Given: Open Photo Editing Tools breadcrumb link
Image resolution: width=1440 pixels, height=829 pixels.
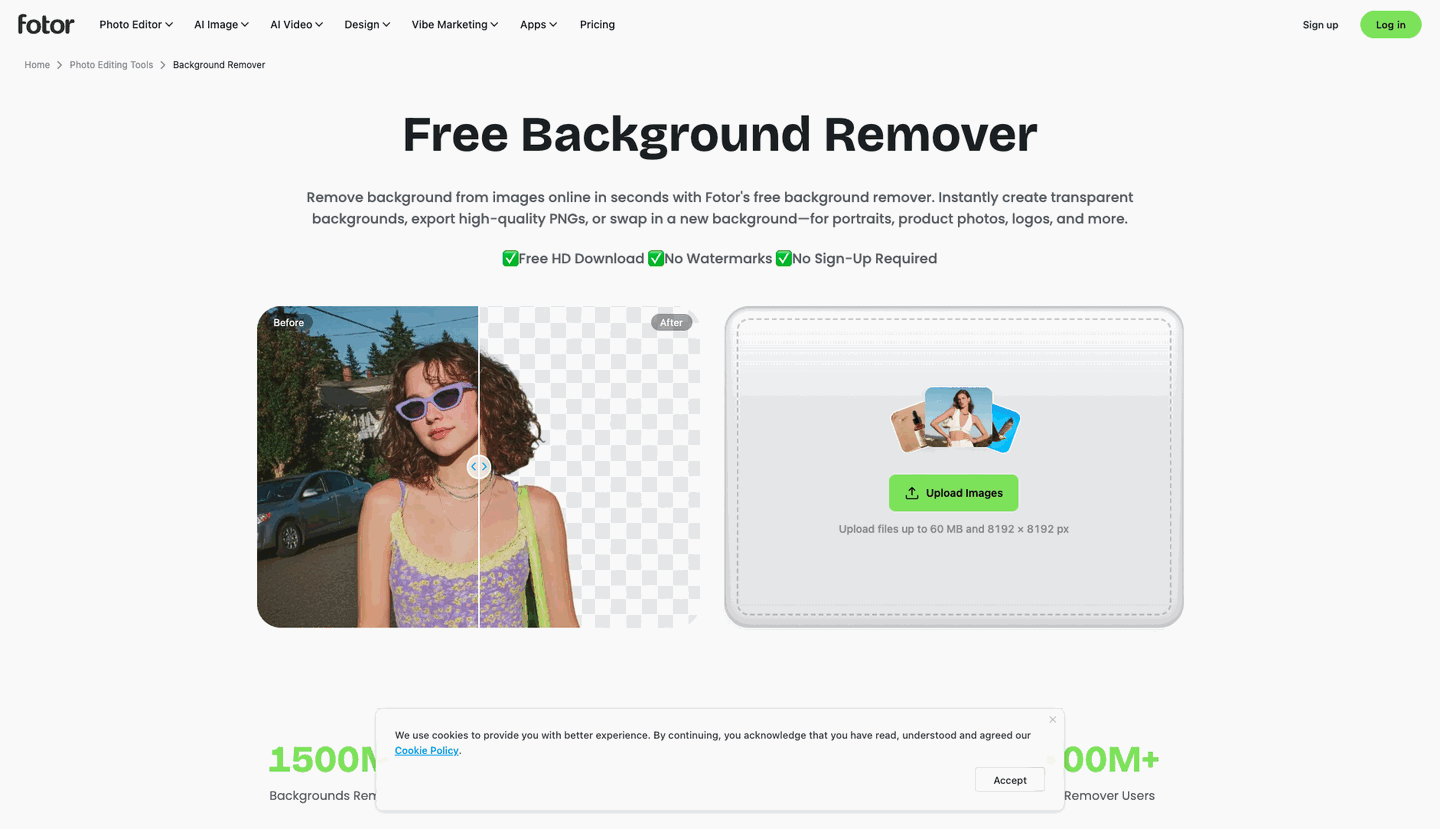Looking at the screenshot, I should click(111, 65).
